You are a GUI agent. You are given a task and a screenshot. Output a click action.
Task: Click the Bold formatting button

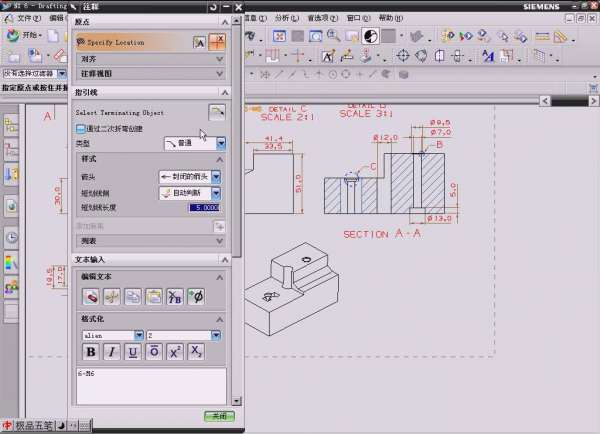[x=90, y=351]
